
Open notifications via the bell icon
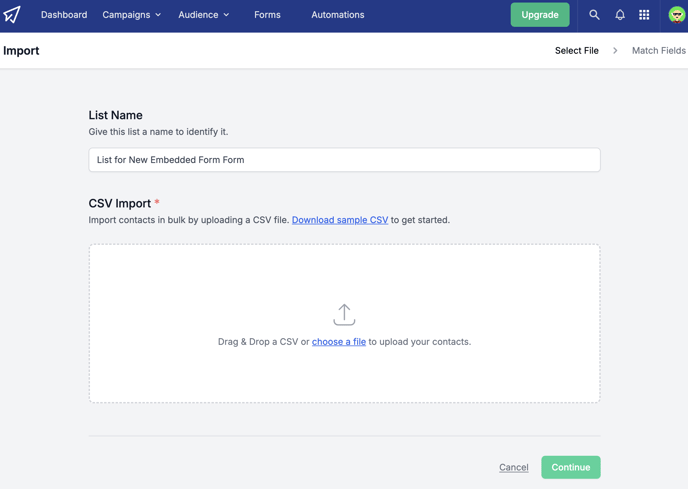(620, 15)
